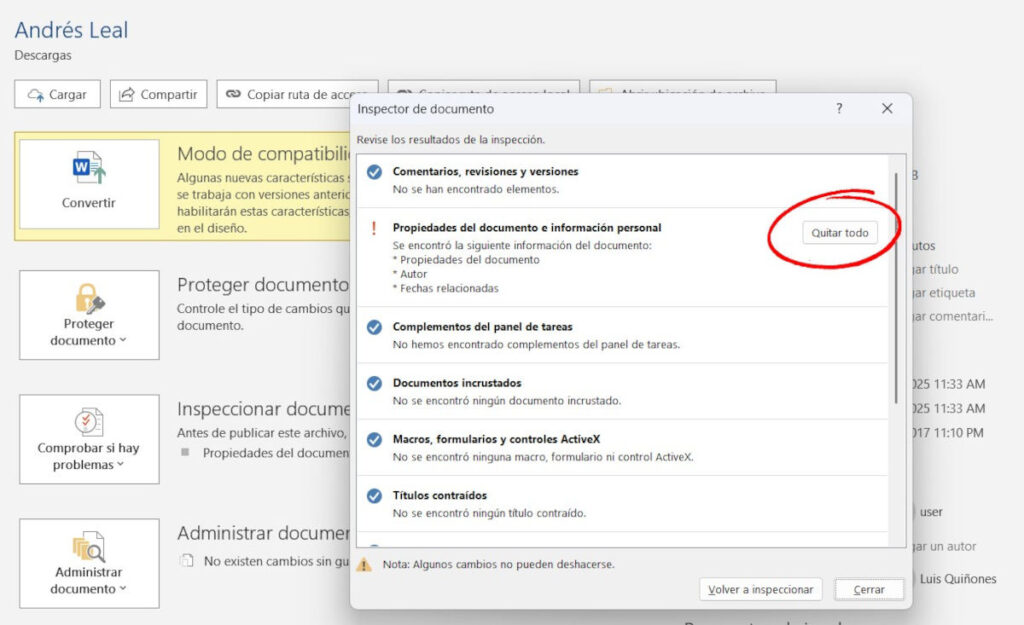The image size is (1024, 625).
Task: Click the link icon on Copiar ruta de acceso
Action: (x=233, y=94)
